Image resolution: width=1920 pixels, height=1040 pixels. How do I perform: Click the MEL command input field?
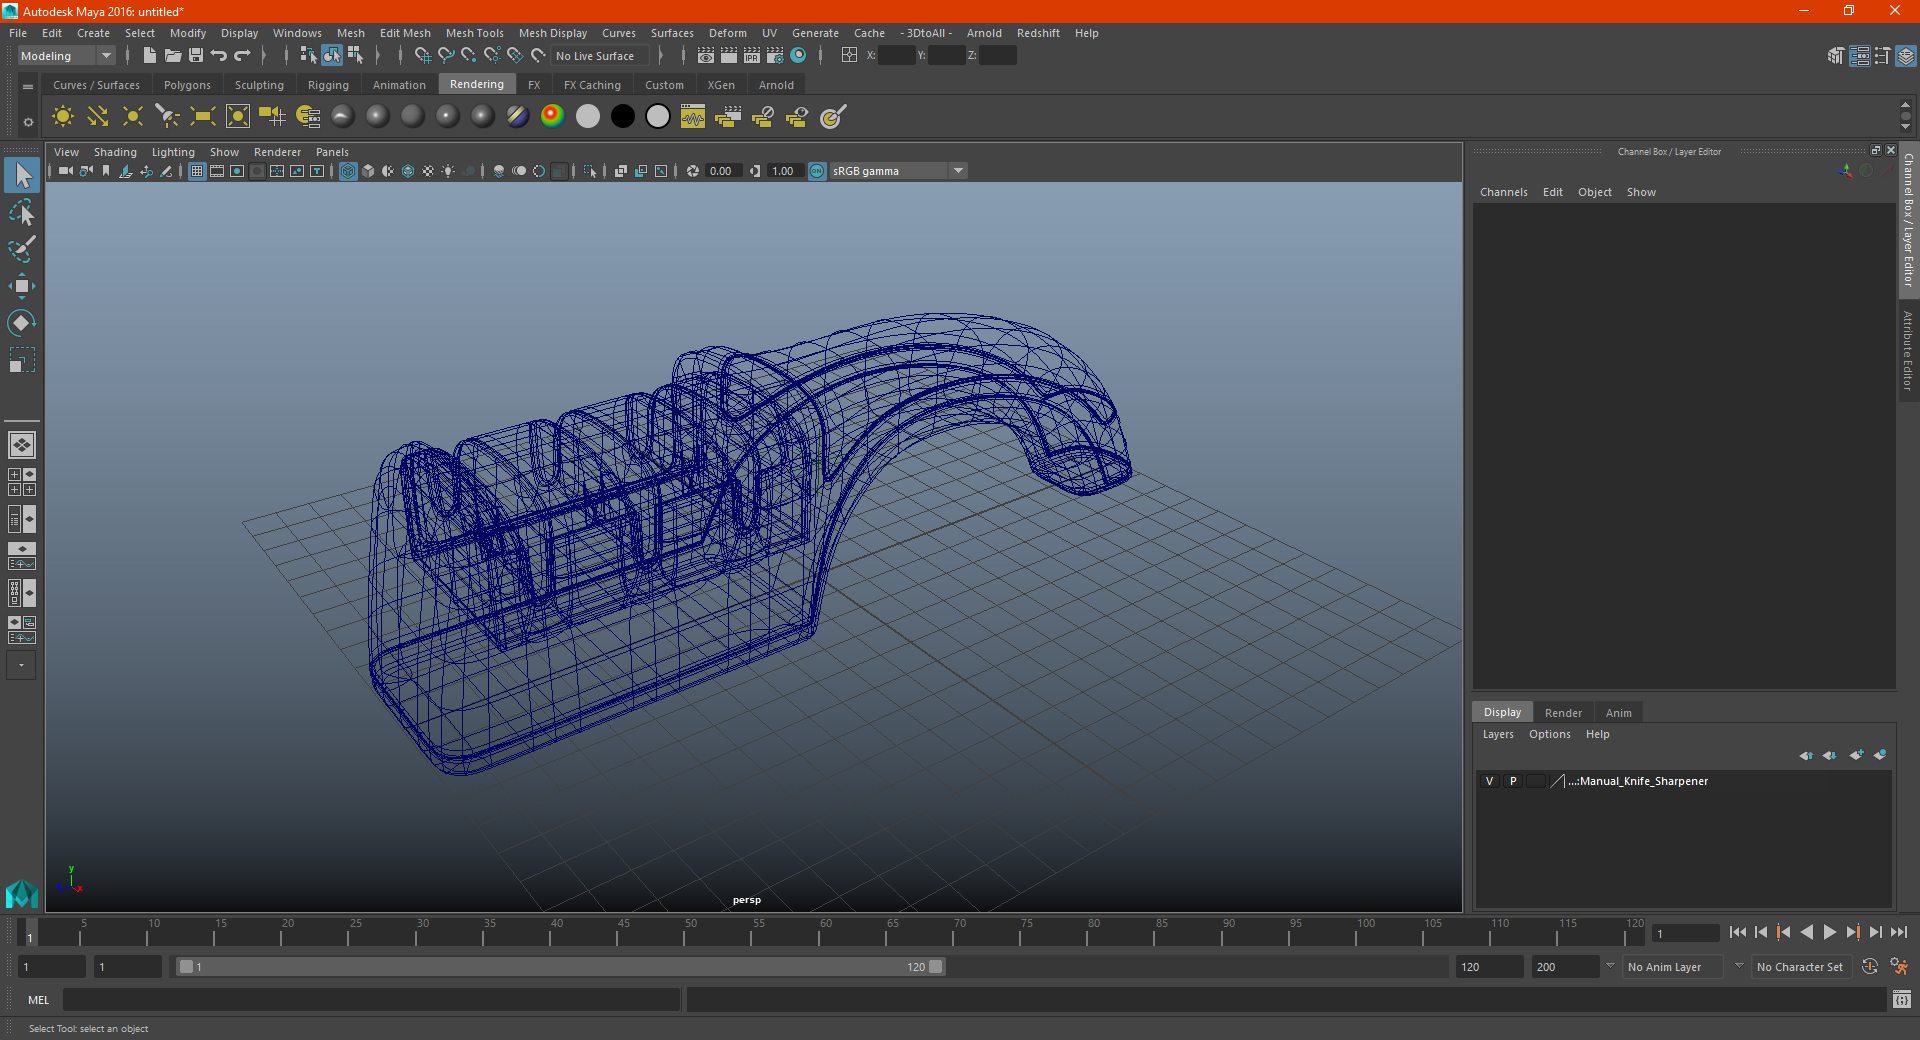[x=372, y=999]
